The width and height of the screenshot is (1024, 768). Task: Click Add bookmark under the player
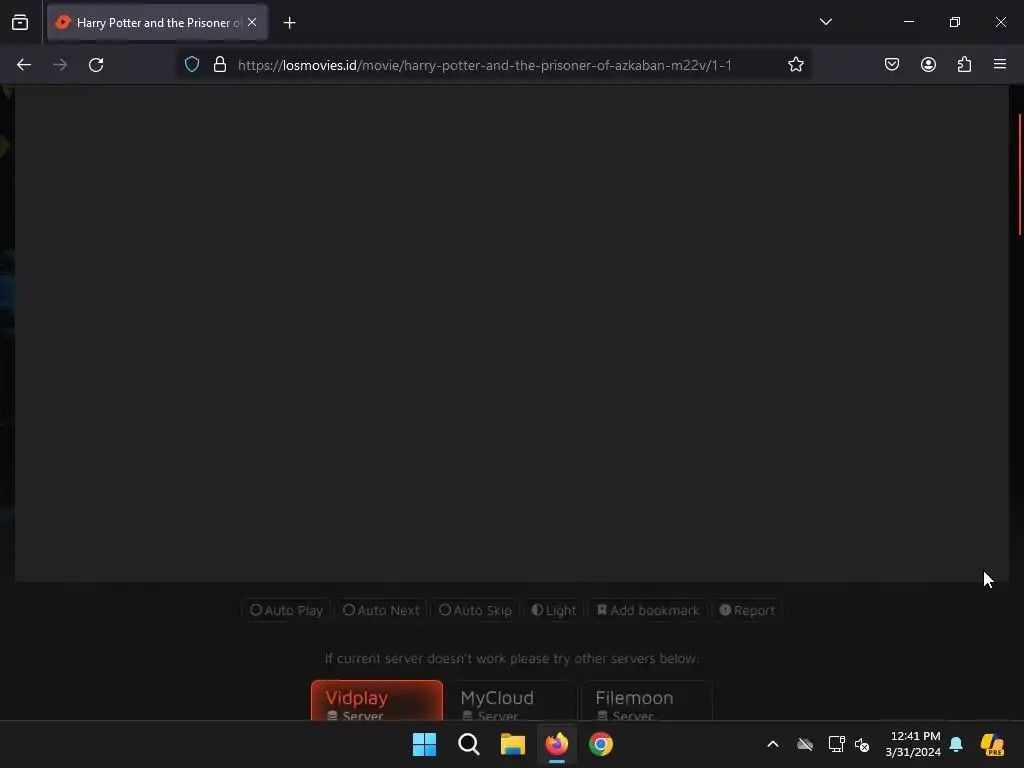point(648,610)
